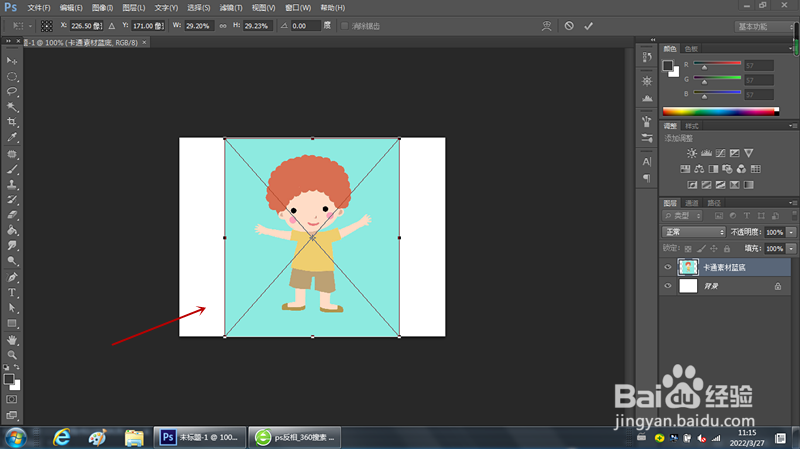Toggle the anti-alias checkbox in options bar
The image size is (800, 449).
[x=344, y=26]
